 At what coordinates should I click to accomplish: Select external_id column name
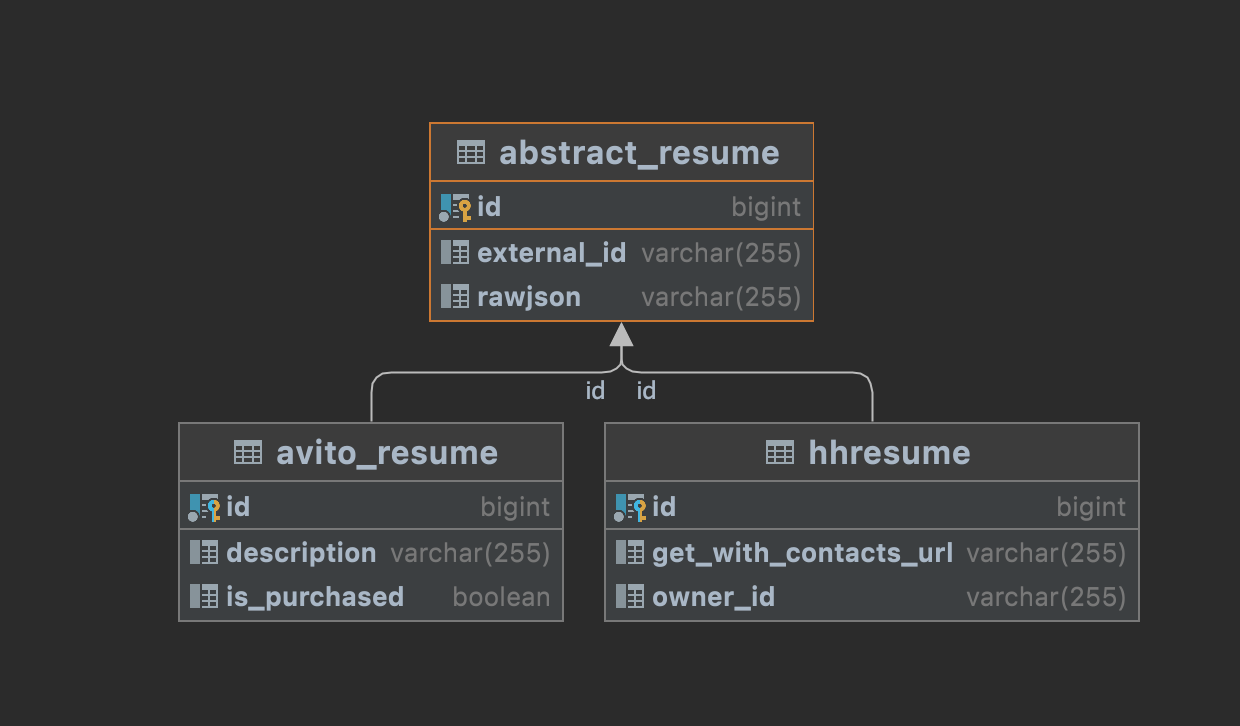(552, 253)
